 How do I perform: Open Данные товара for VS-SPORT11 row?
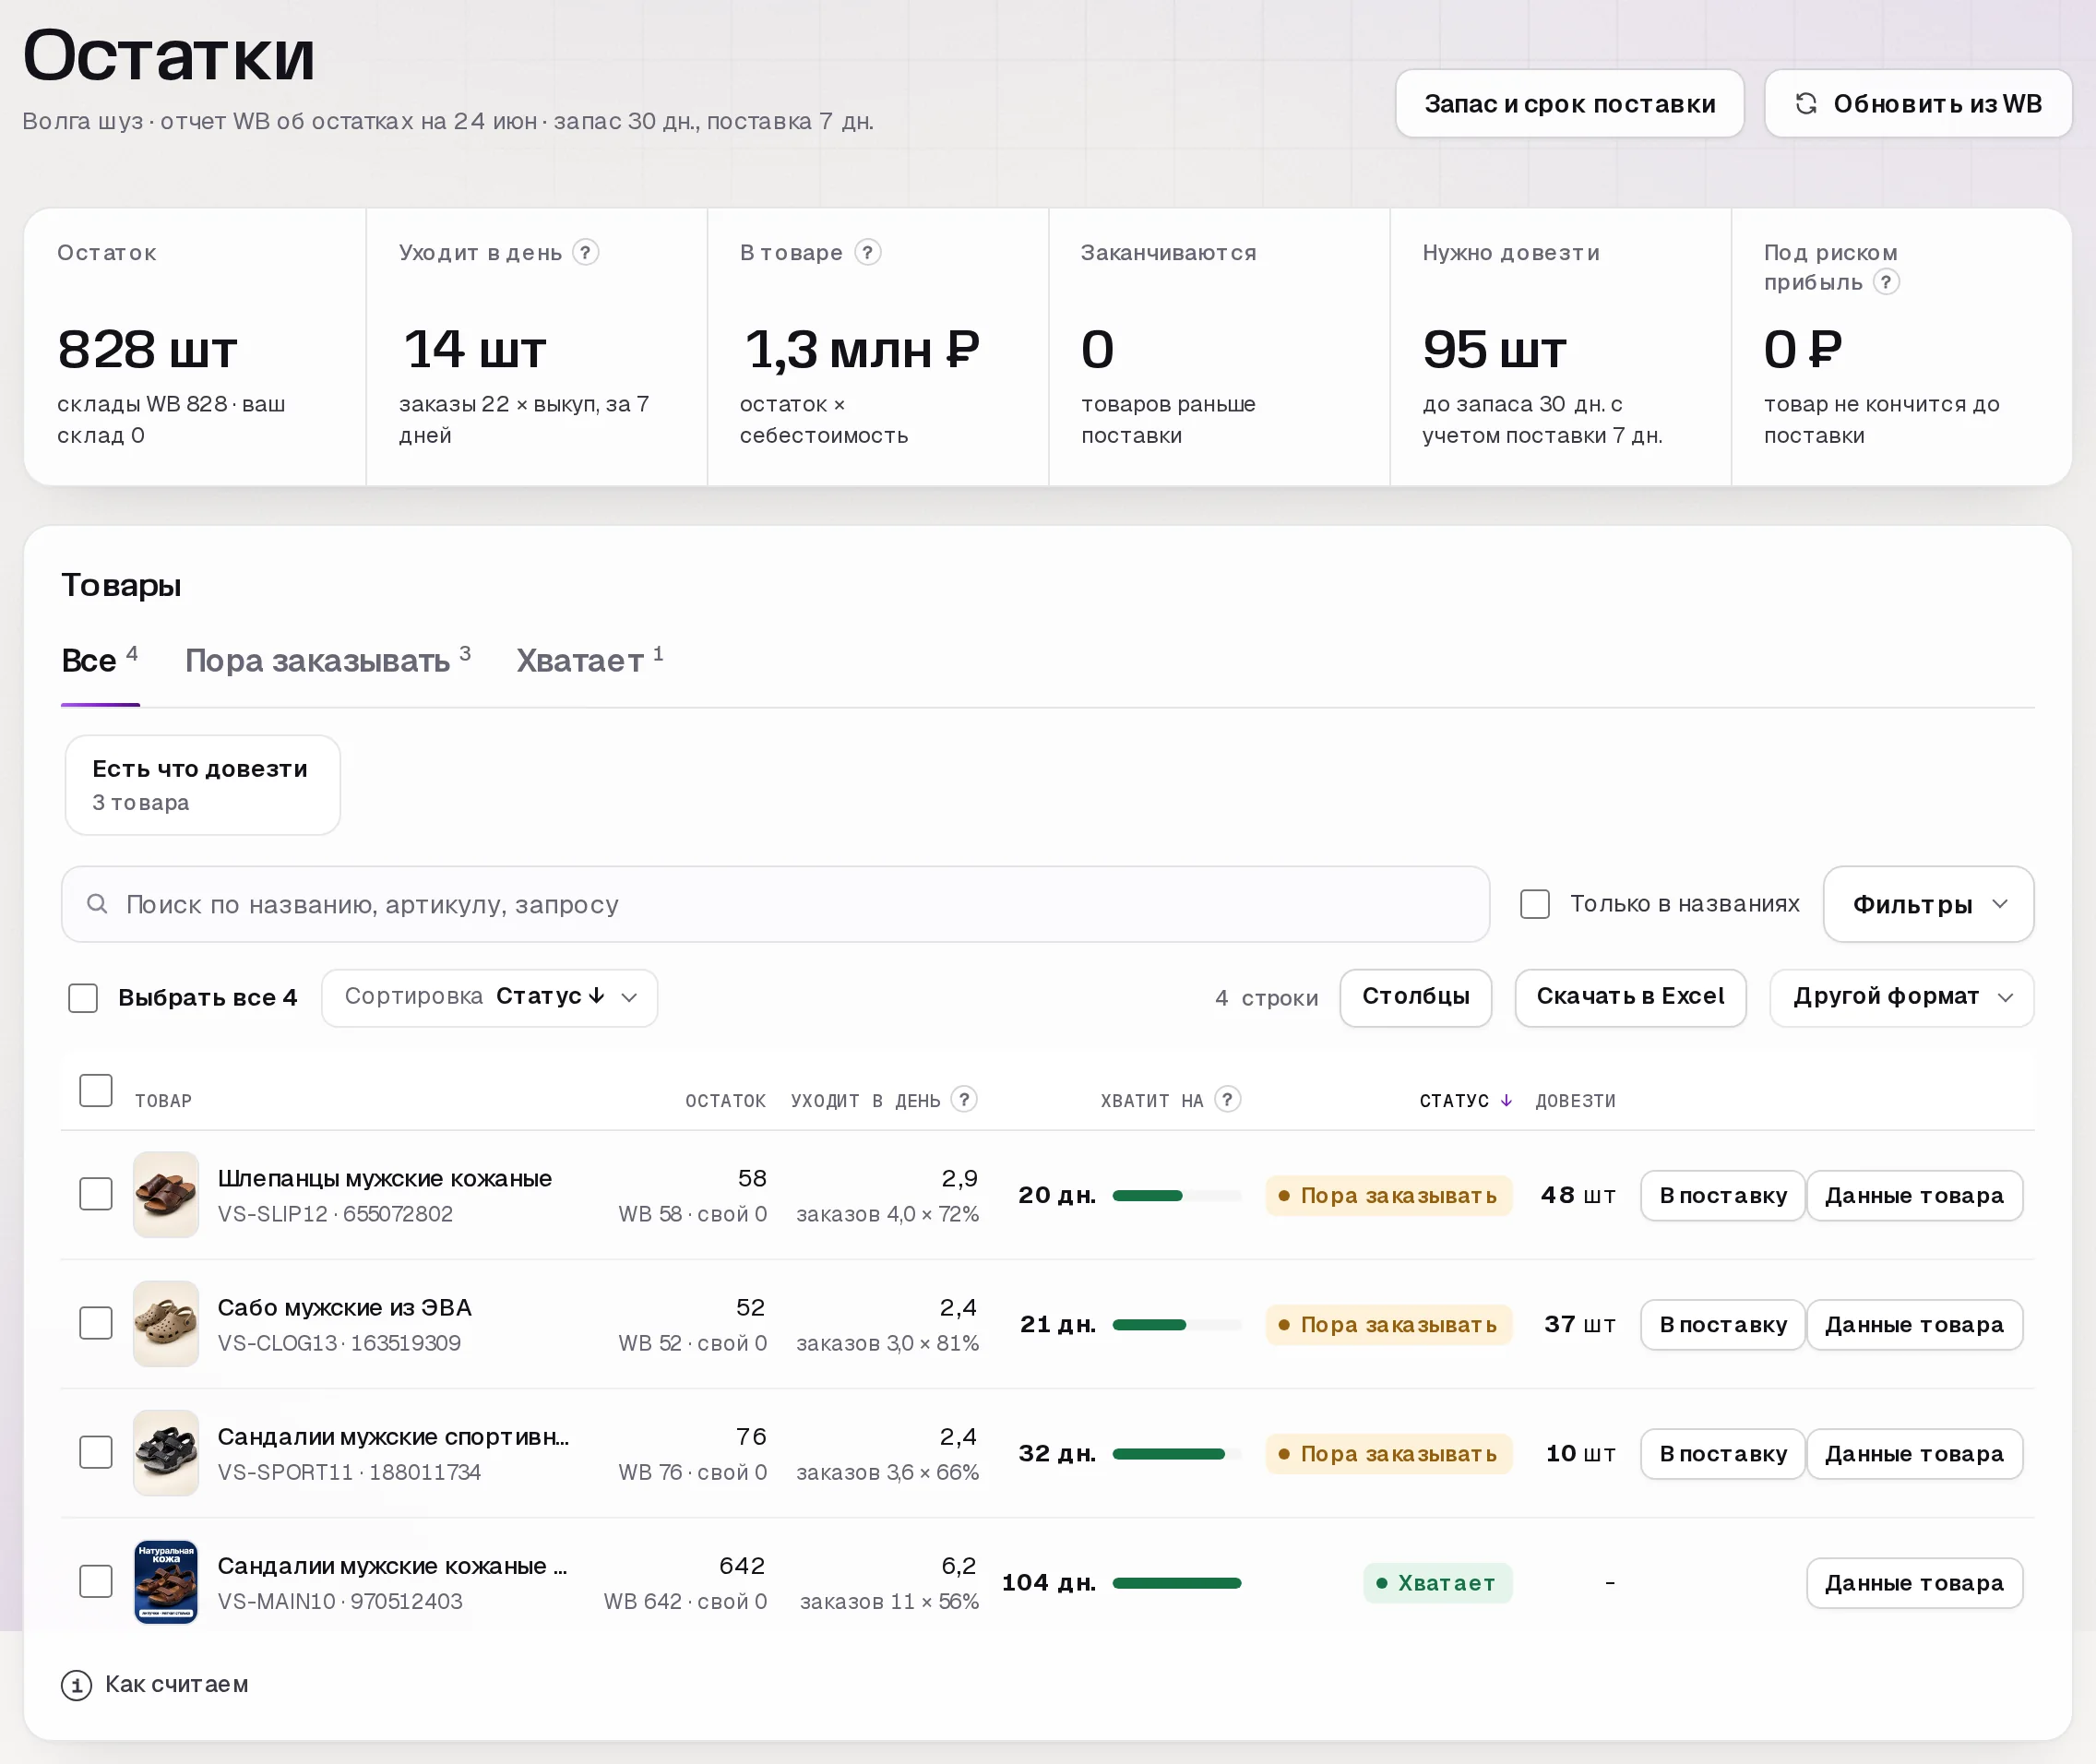pos(1914,1453)
